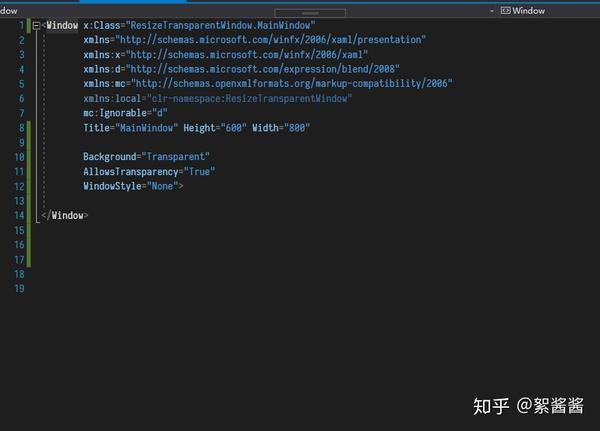Click line number 19 in the gutter
Screen dimensions: 600x431
pyautogui.click(x=19, y=289)
